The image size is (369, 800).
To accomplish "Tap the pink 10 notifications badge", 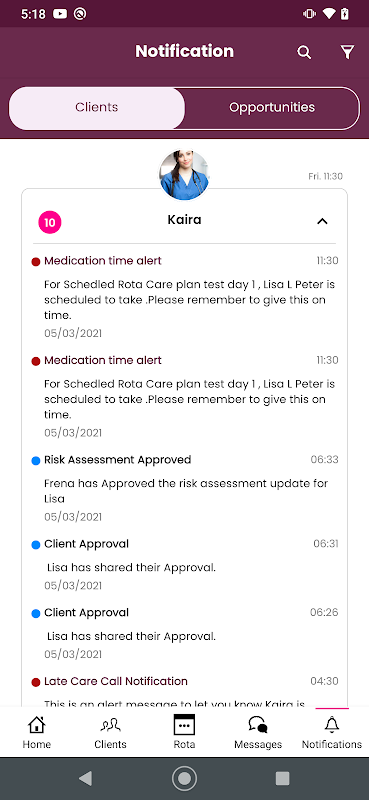I will (50, 222).
